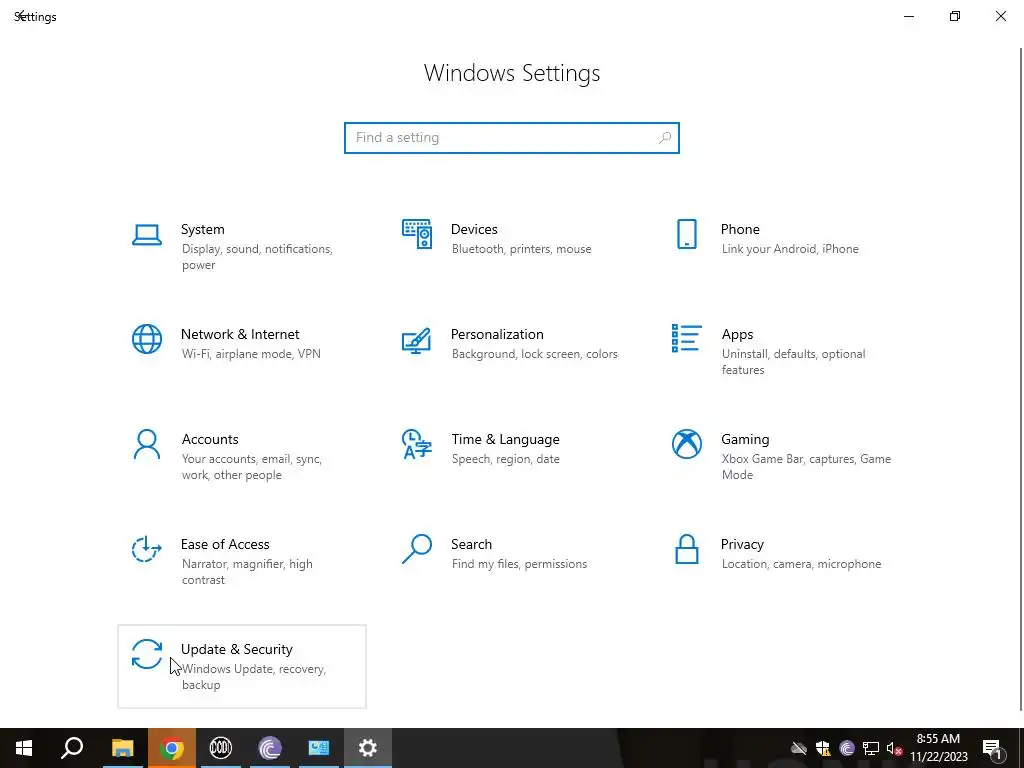Open Windows Security shield tray icon
This screenshot has width=1024, height=768.
point(823,748)
